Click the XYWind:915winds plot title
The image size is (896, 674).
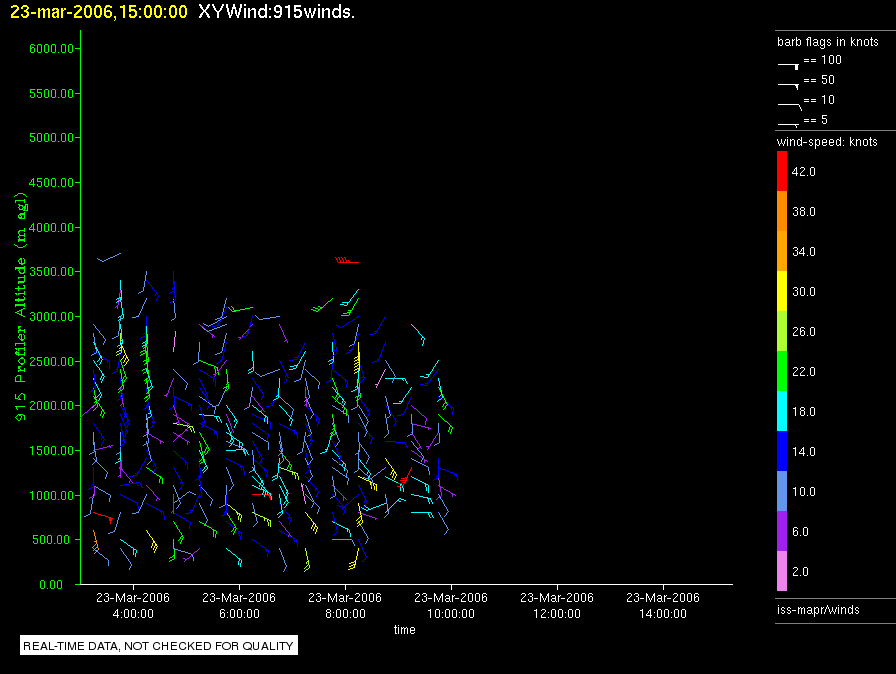pyautogui.click(x=277, y=11)
